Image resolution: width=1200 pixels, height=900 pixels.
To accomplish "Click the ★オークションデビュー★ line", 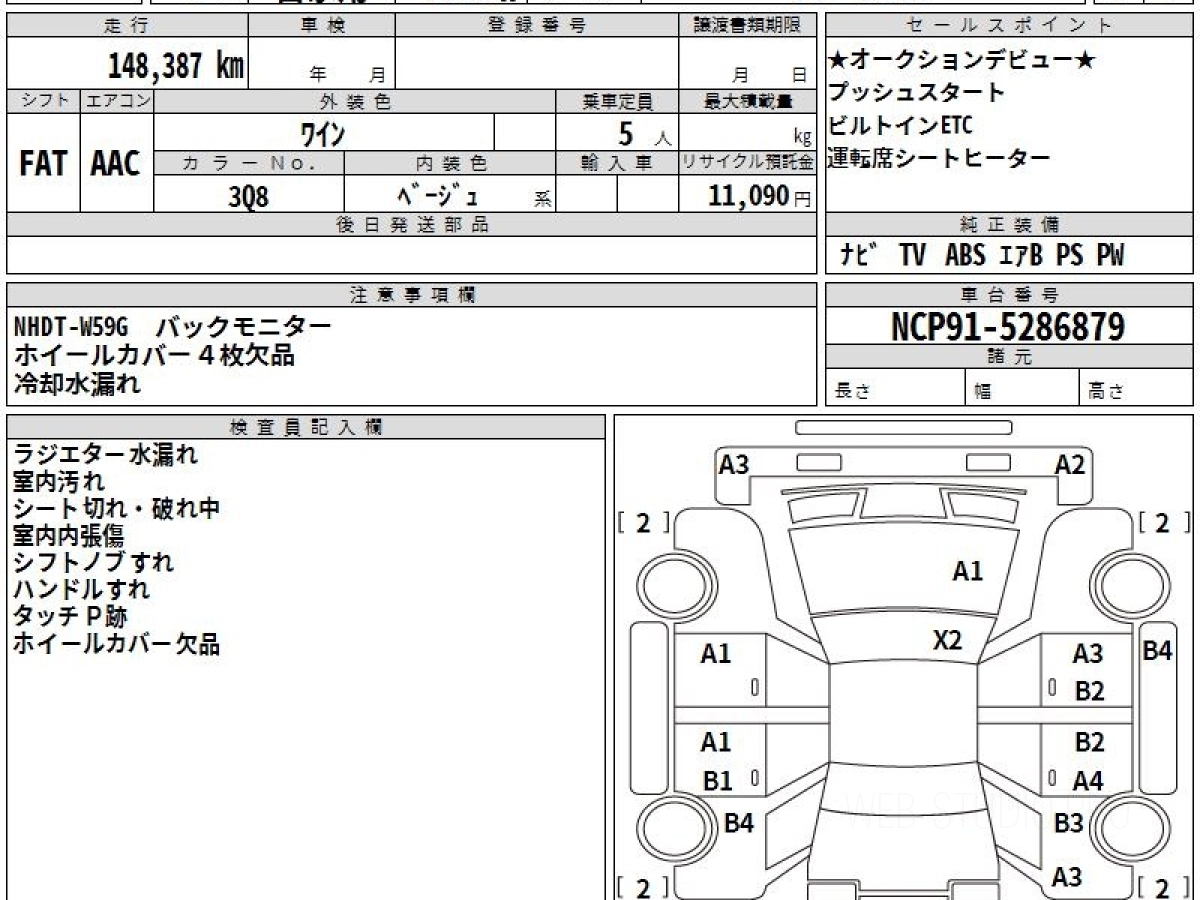I will click(962, 61).
